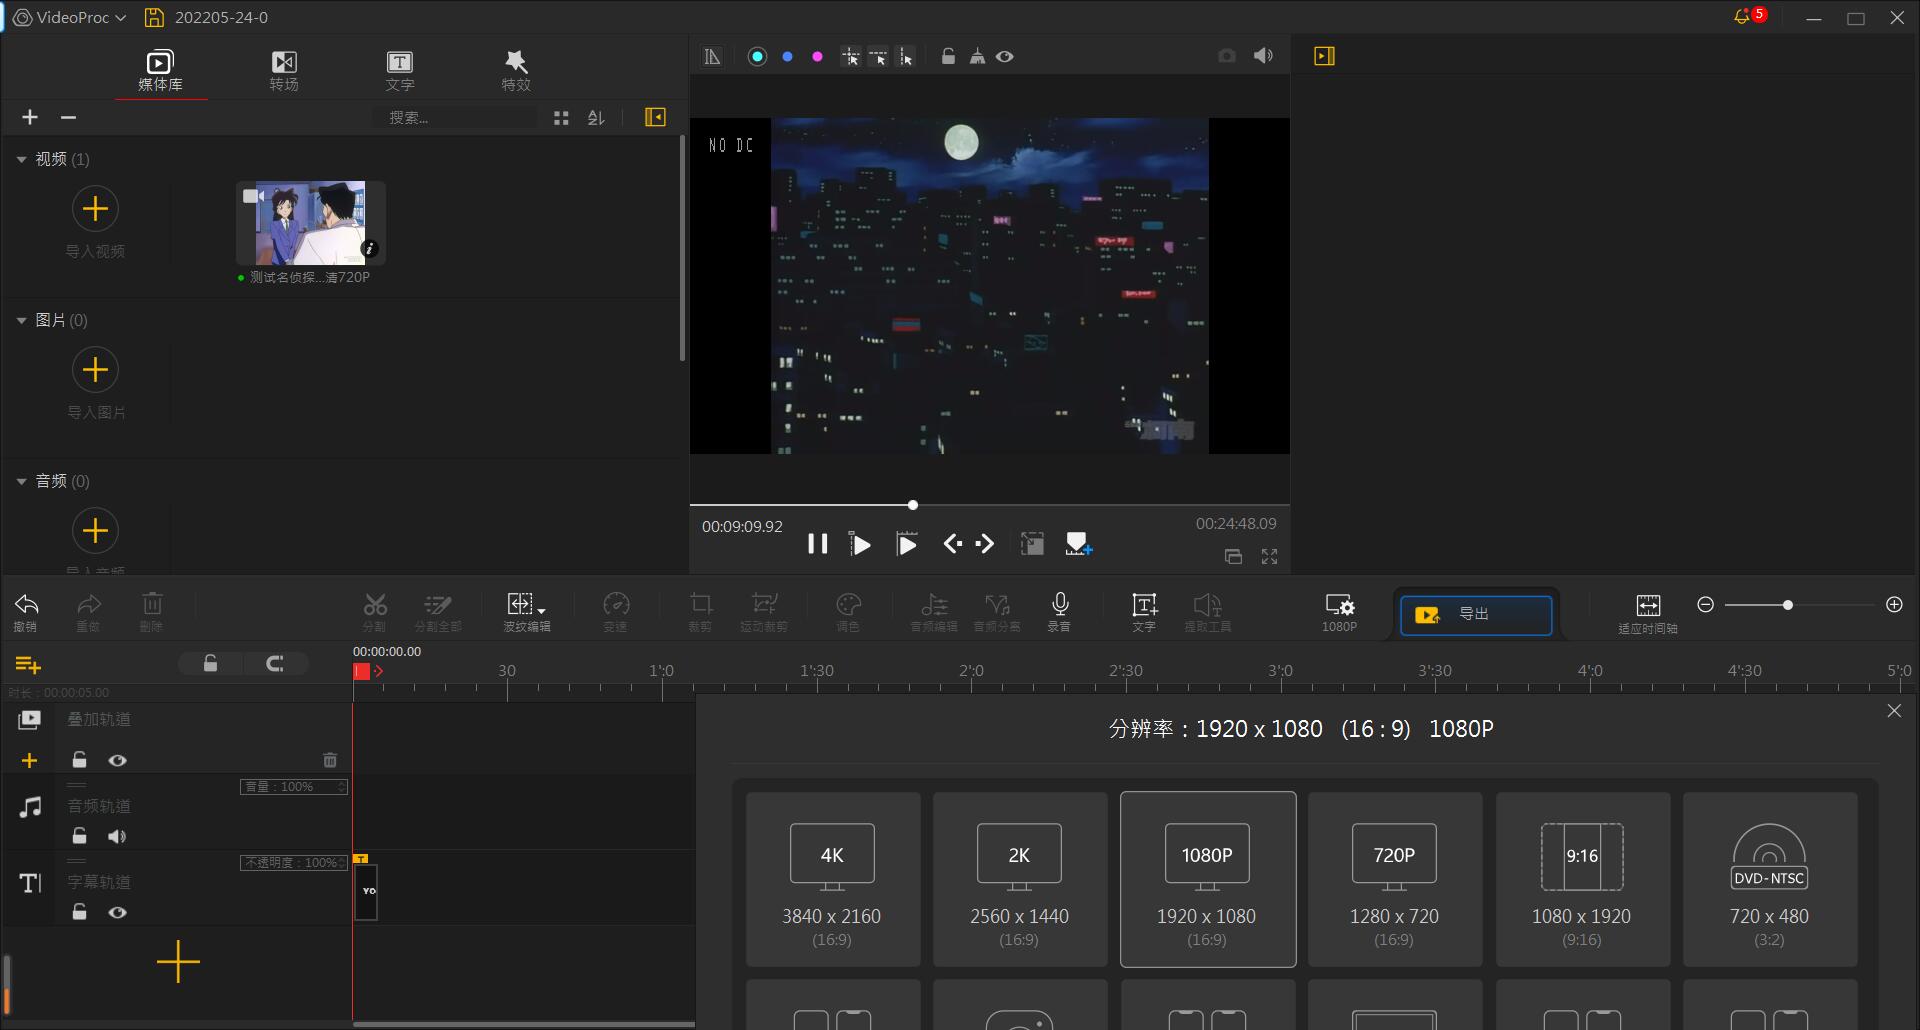The width and height of the screenshot is (1920, 1030).
Task: Toggle guide visibility eye in preview toolbar
Action: tap(1005, 57)
